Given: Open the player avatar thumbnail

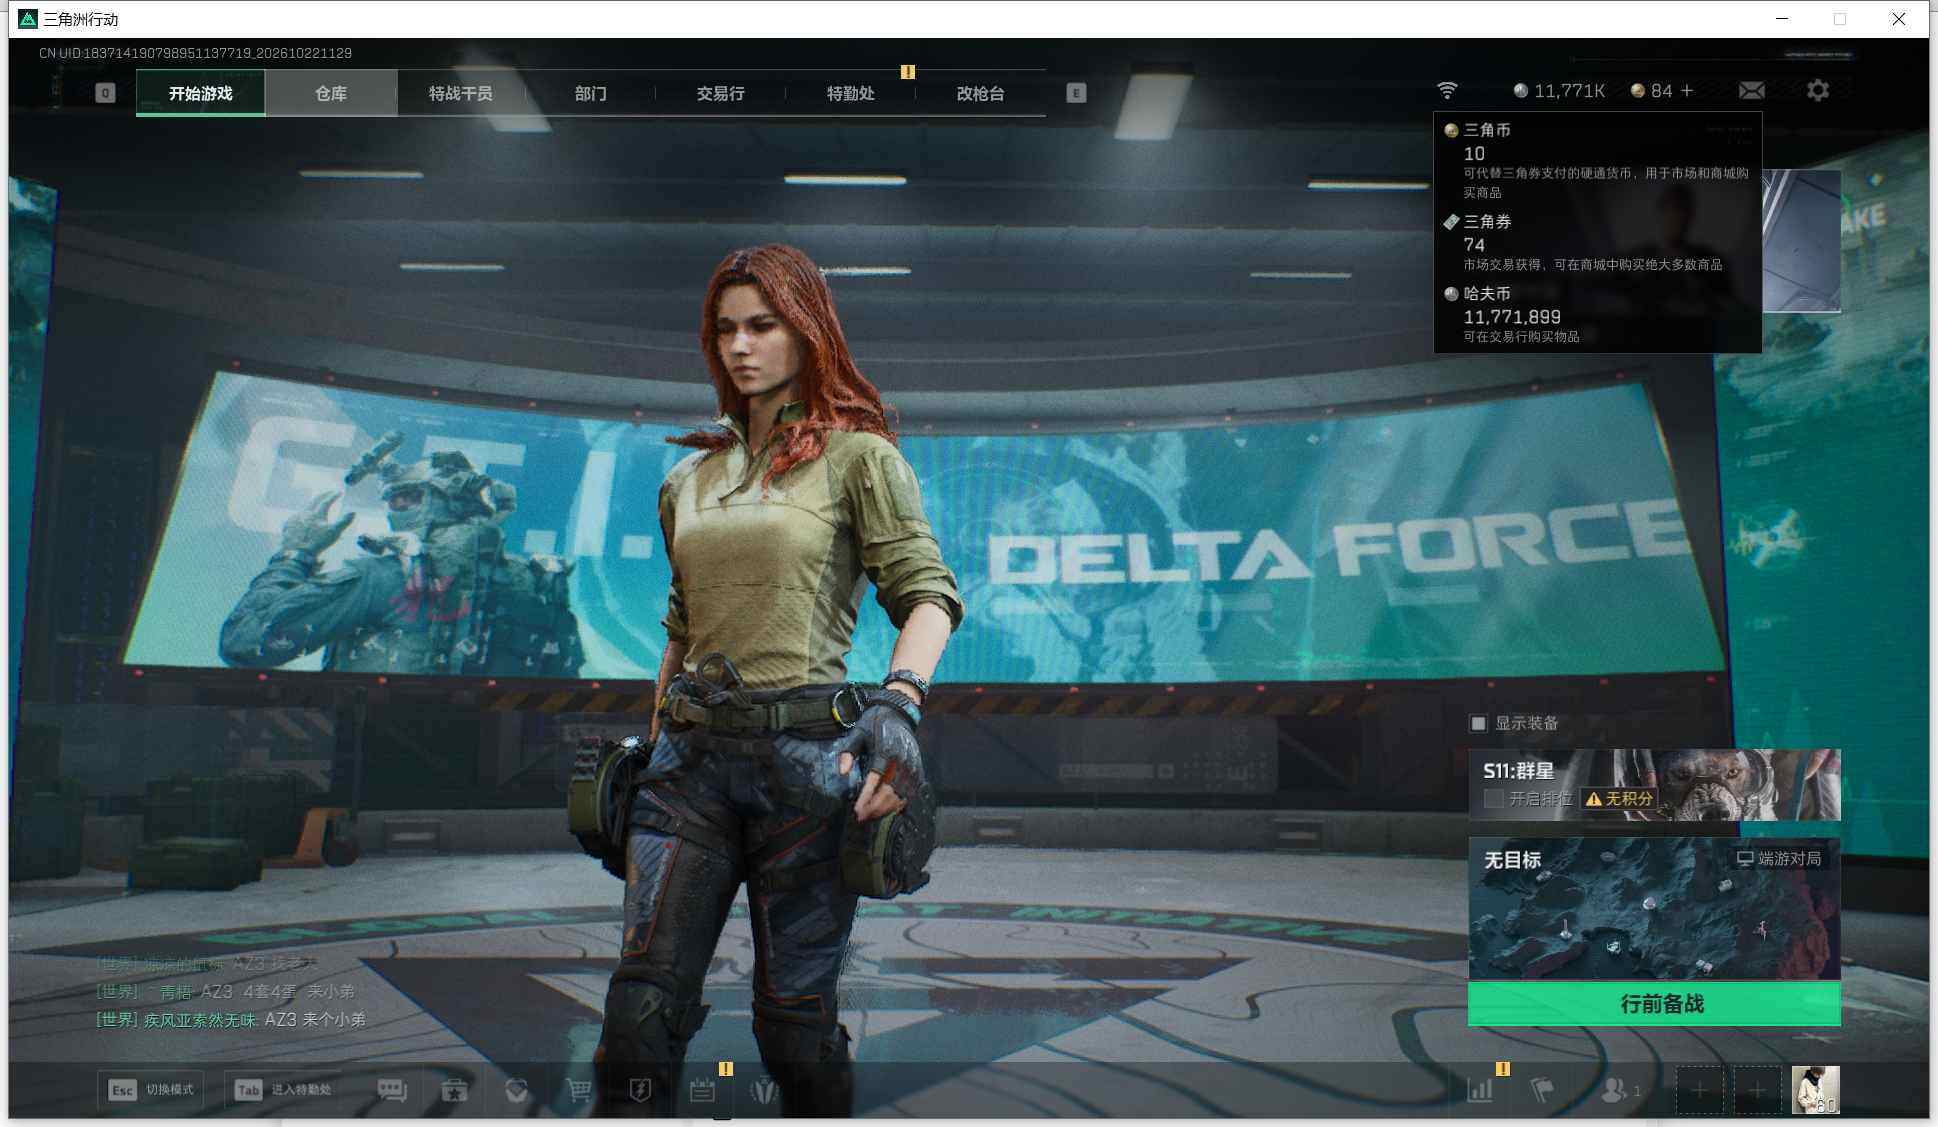Looking at the screenshot, I should click(1815, 1090).
